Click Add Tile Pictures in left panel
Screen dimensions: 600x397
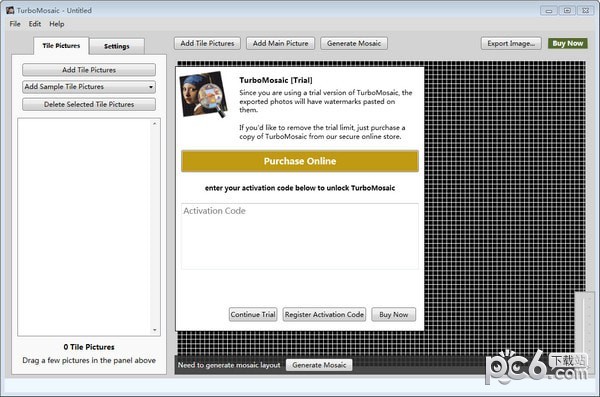[89, 70]
